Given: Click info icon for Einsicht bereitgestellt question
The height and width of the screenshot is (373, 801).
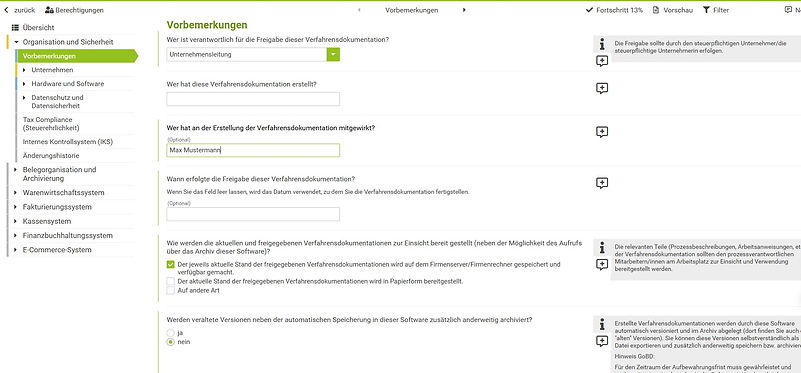Looking at the screenshot, I should click(602, 248).
